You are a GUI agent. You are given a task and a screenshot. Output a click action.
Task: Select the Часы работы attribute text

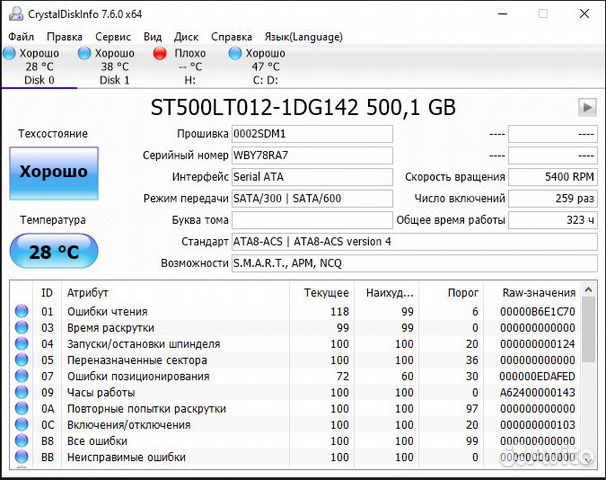coord(101,393)
